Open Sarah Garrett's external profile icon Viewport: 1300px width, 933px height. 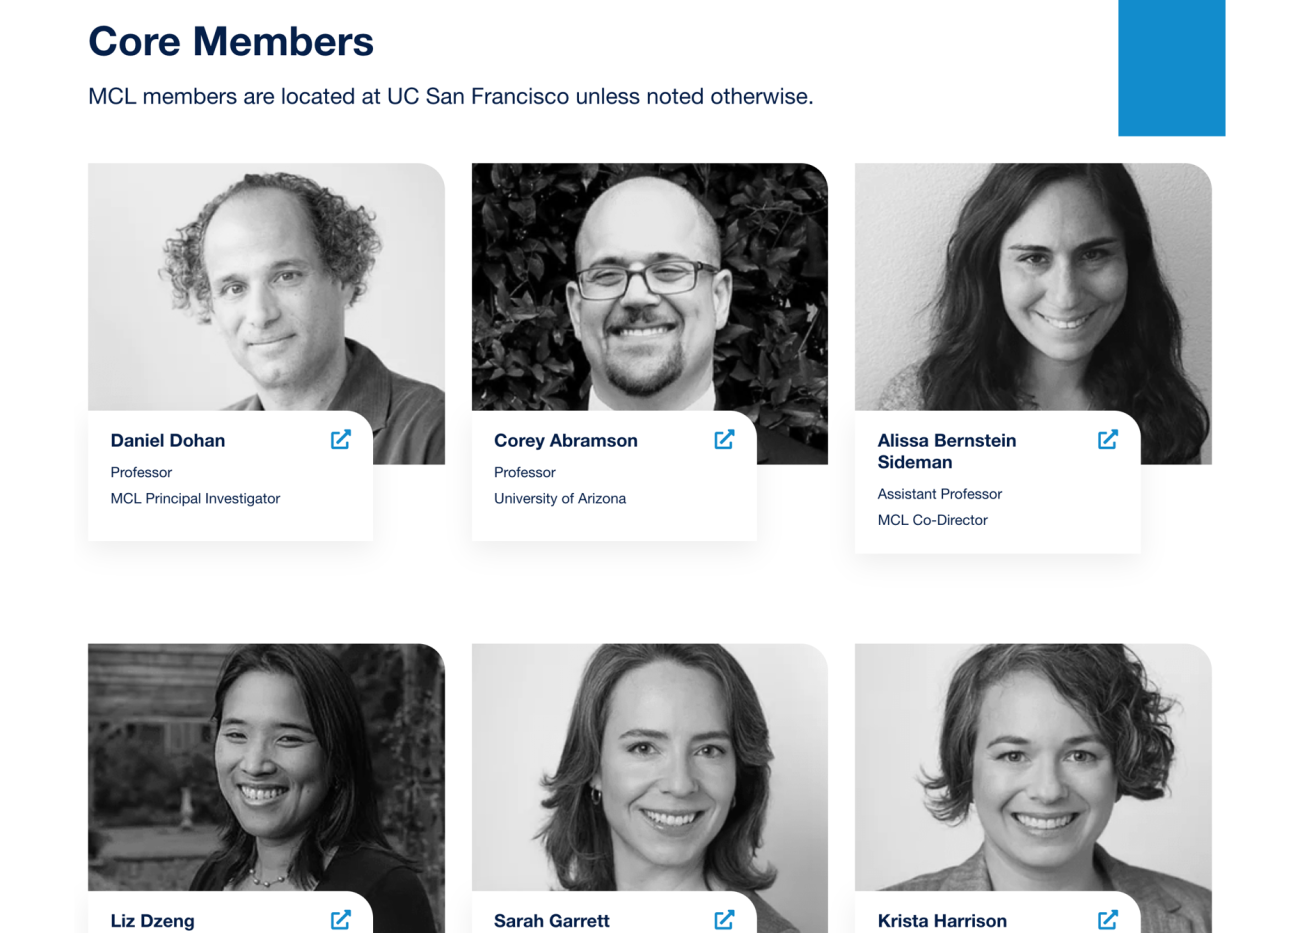(724, 920)
